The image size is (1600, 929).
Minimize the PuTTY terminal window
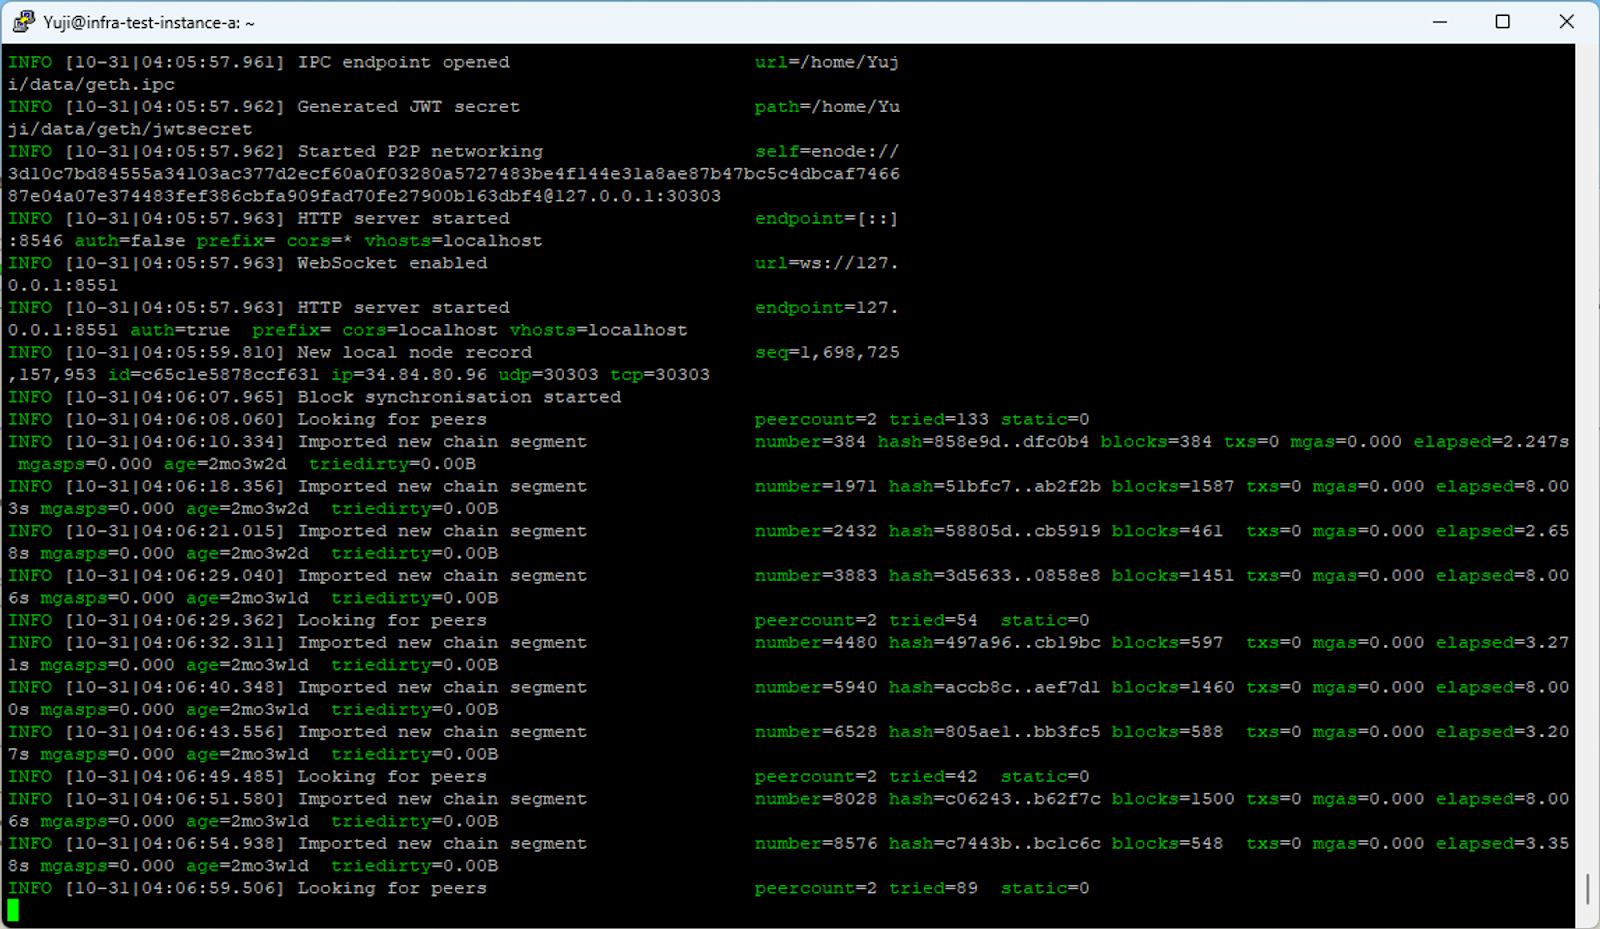coord(1440,22)
